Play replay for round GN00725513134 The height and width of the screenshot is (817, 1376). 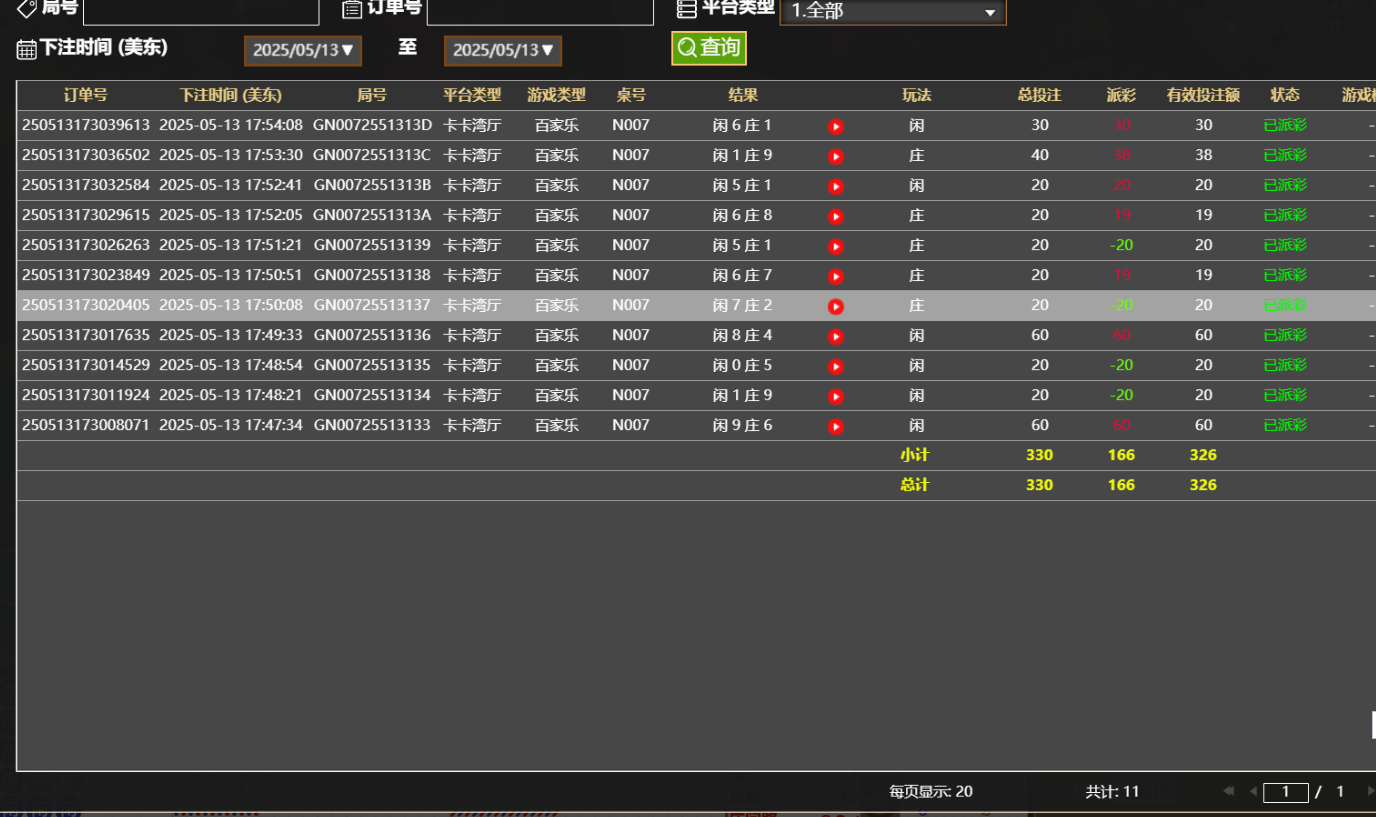tap(836, 396)
